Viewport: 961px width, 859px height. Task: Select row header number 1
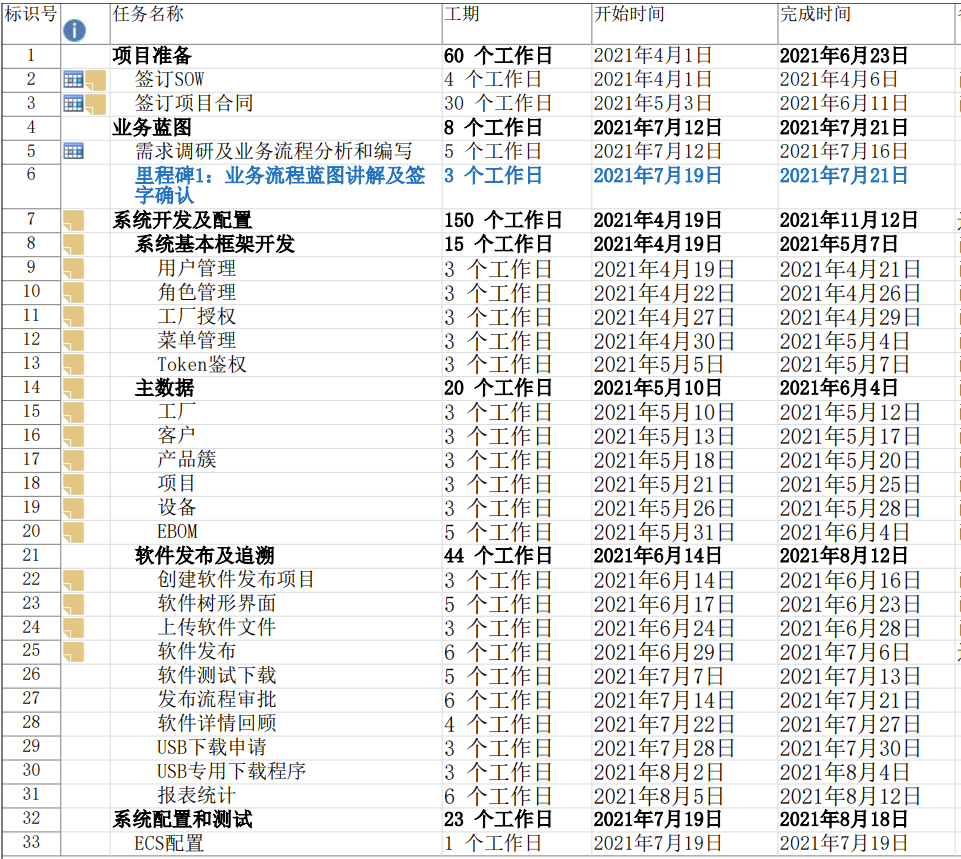(x=31, y=55)
